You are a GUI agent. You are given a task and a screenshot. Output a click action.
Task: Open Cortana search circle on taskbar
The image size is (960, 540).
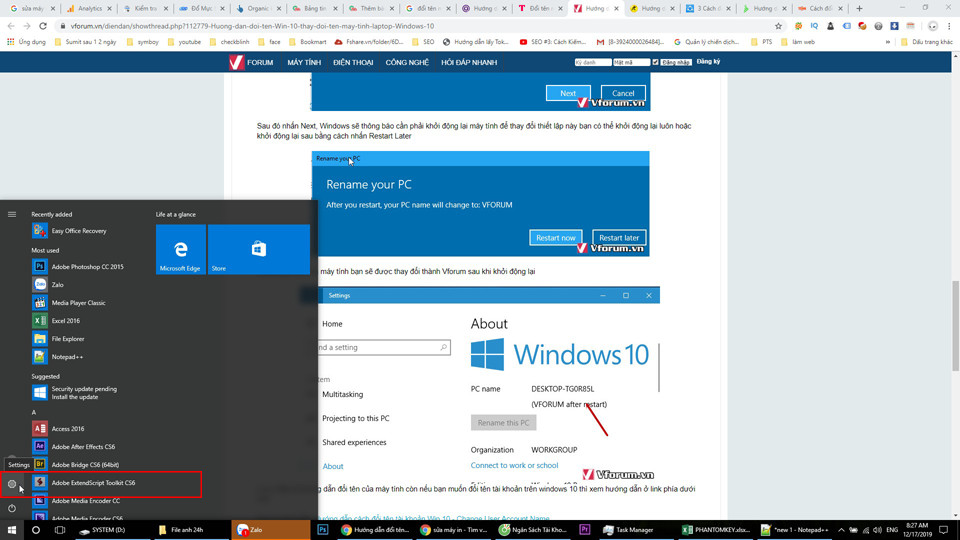(x=36, y=530)
